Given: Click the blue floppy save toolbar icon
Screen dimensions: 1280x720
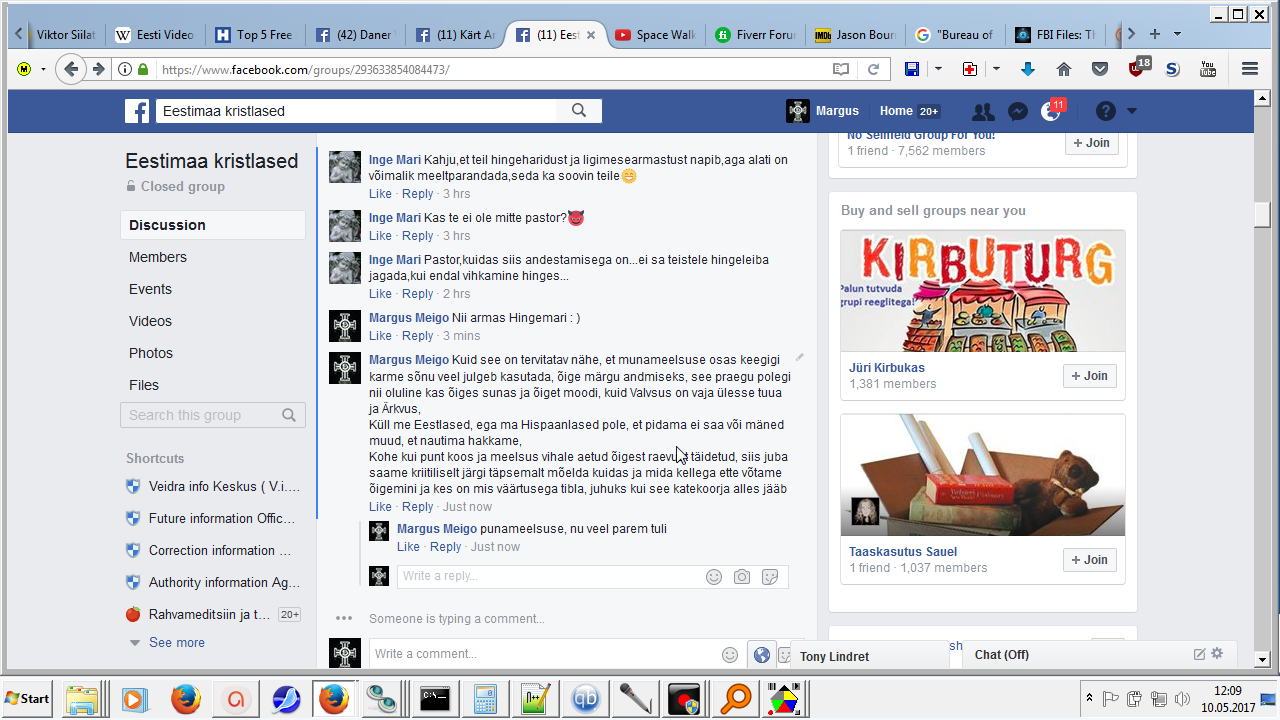Looking at the screenshot, I should 912,69.
